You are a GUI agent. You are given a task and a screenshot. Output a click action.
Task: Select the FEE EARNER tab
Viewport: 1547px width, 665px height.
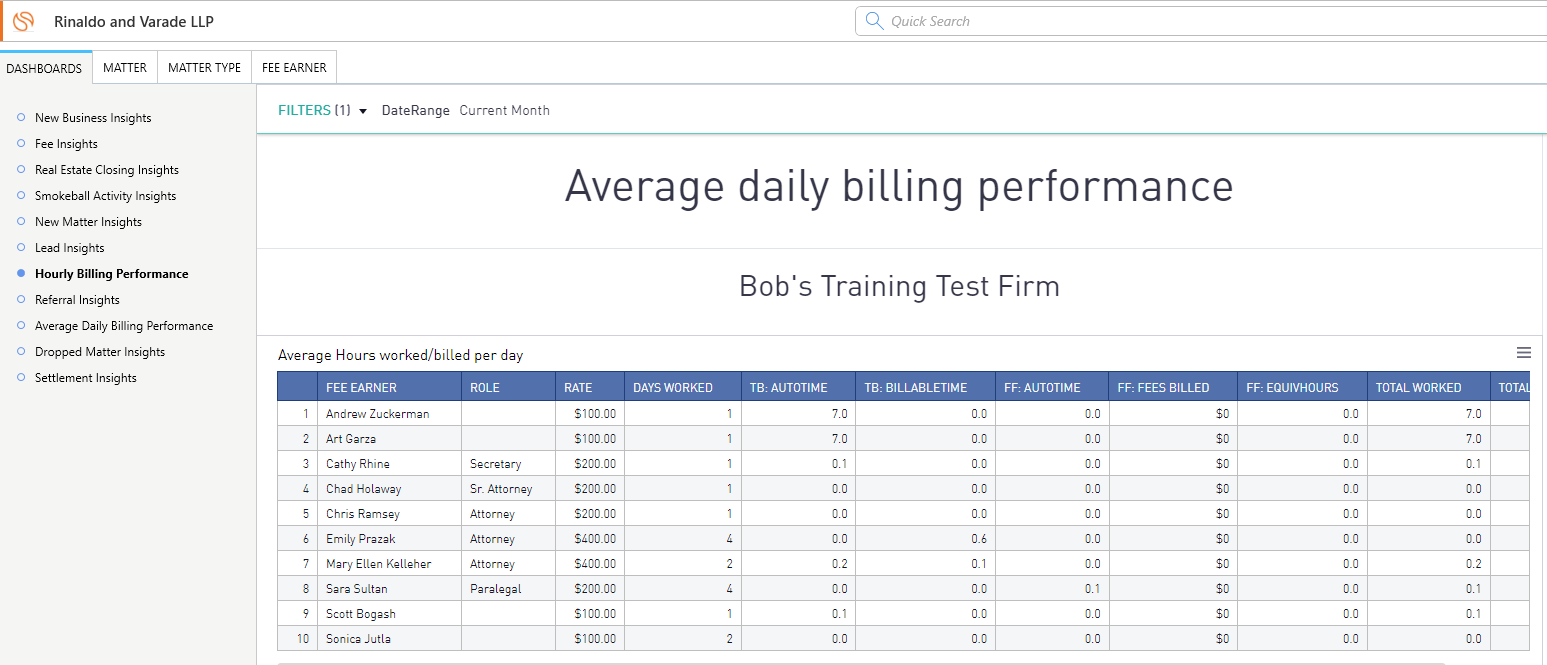tap(294, 68)
